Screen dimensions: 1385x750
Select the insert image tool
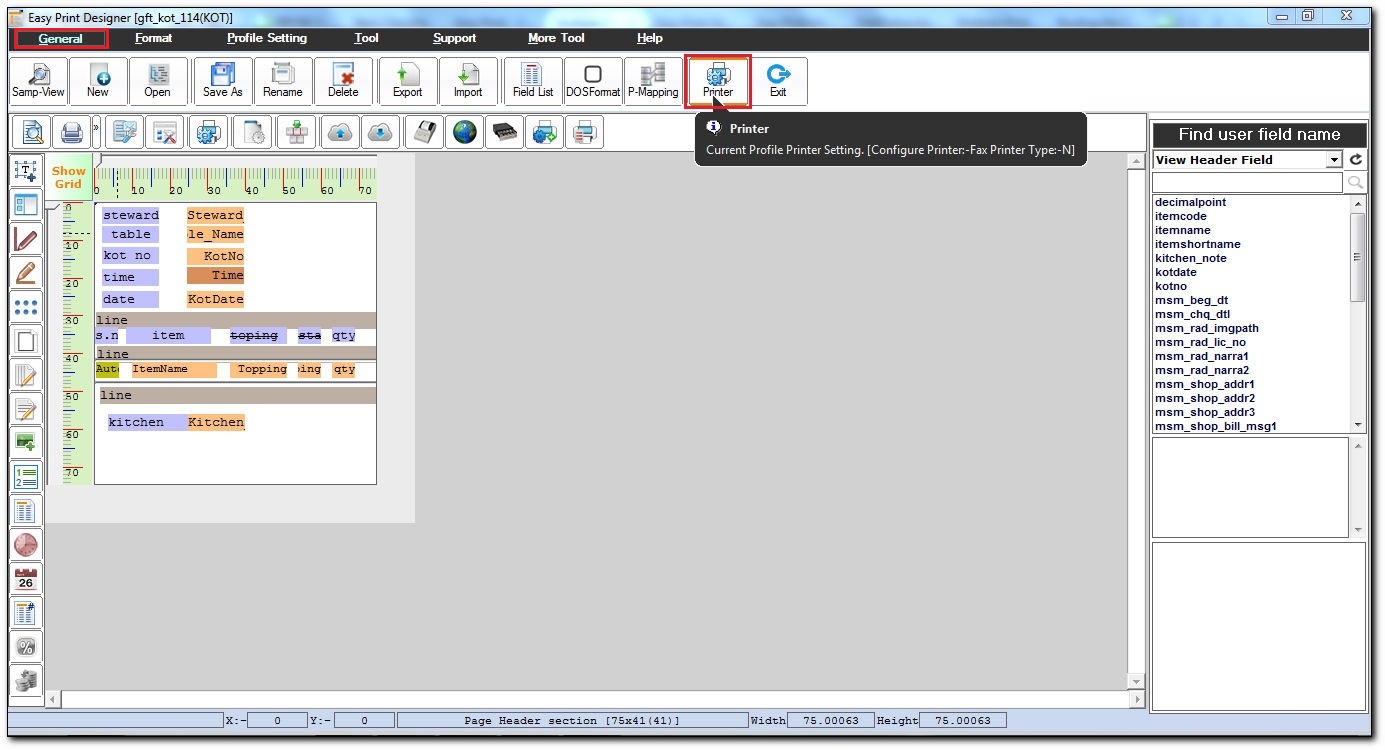click(26, 442)
